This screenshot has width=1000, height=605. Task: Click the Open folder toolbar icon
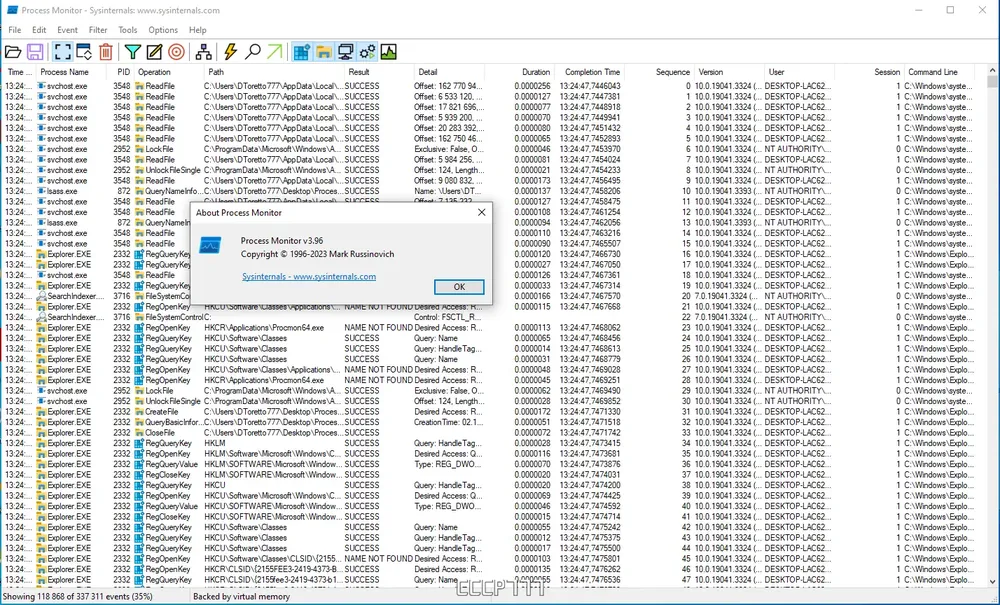(14, 52)
